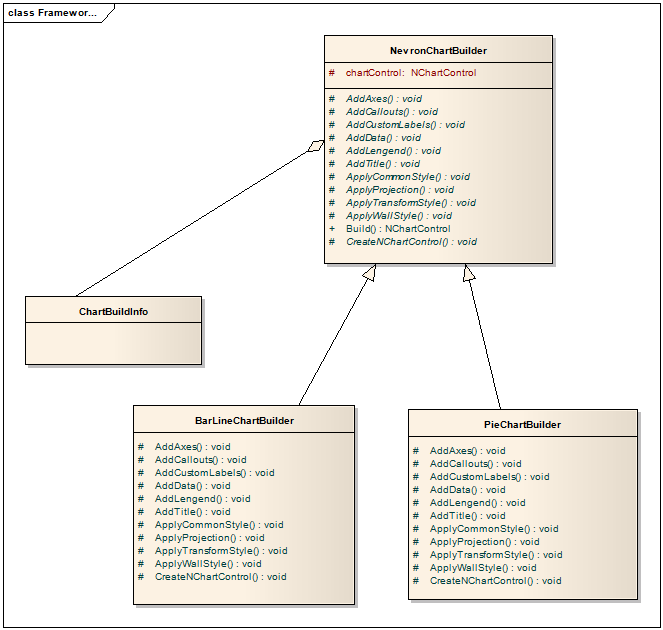Viewport: 663px width, 630px height.
Task: Select the BarLineChartBuilder class title
Action: point(244,420)
